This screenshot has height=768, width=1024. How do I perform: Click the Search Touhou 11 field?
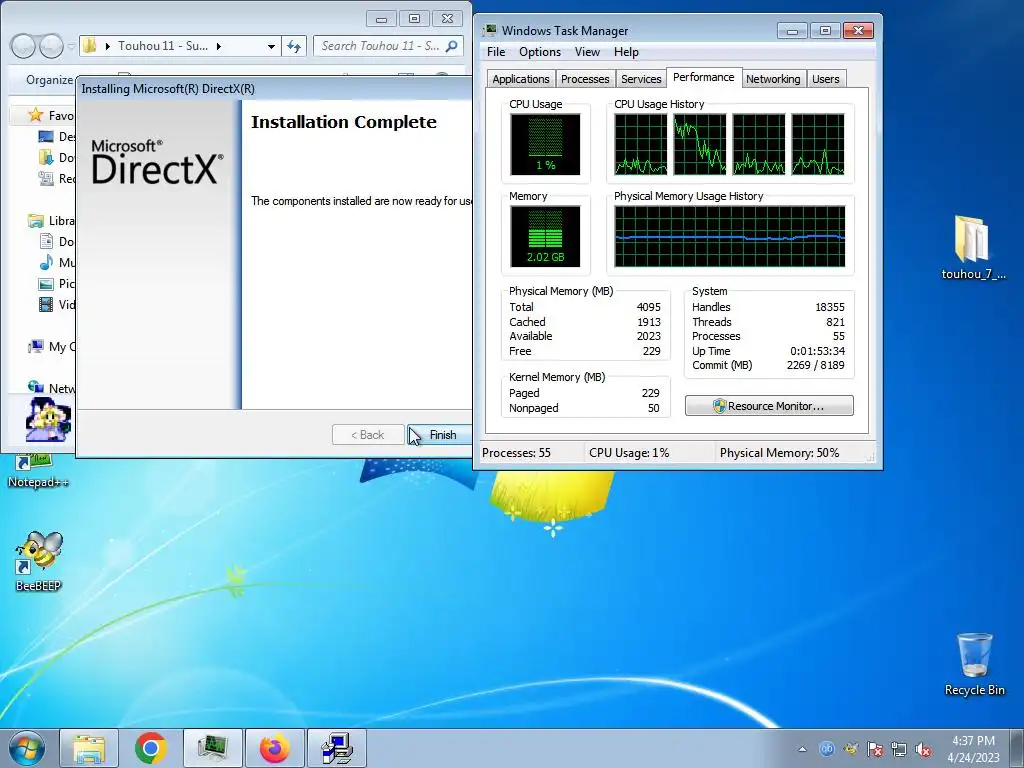pos(388,46)
